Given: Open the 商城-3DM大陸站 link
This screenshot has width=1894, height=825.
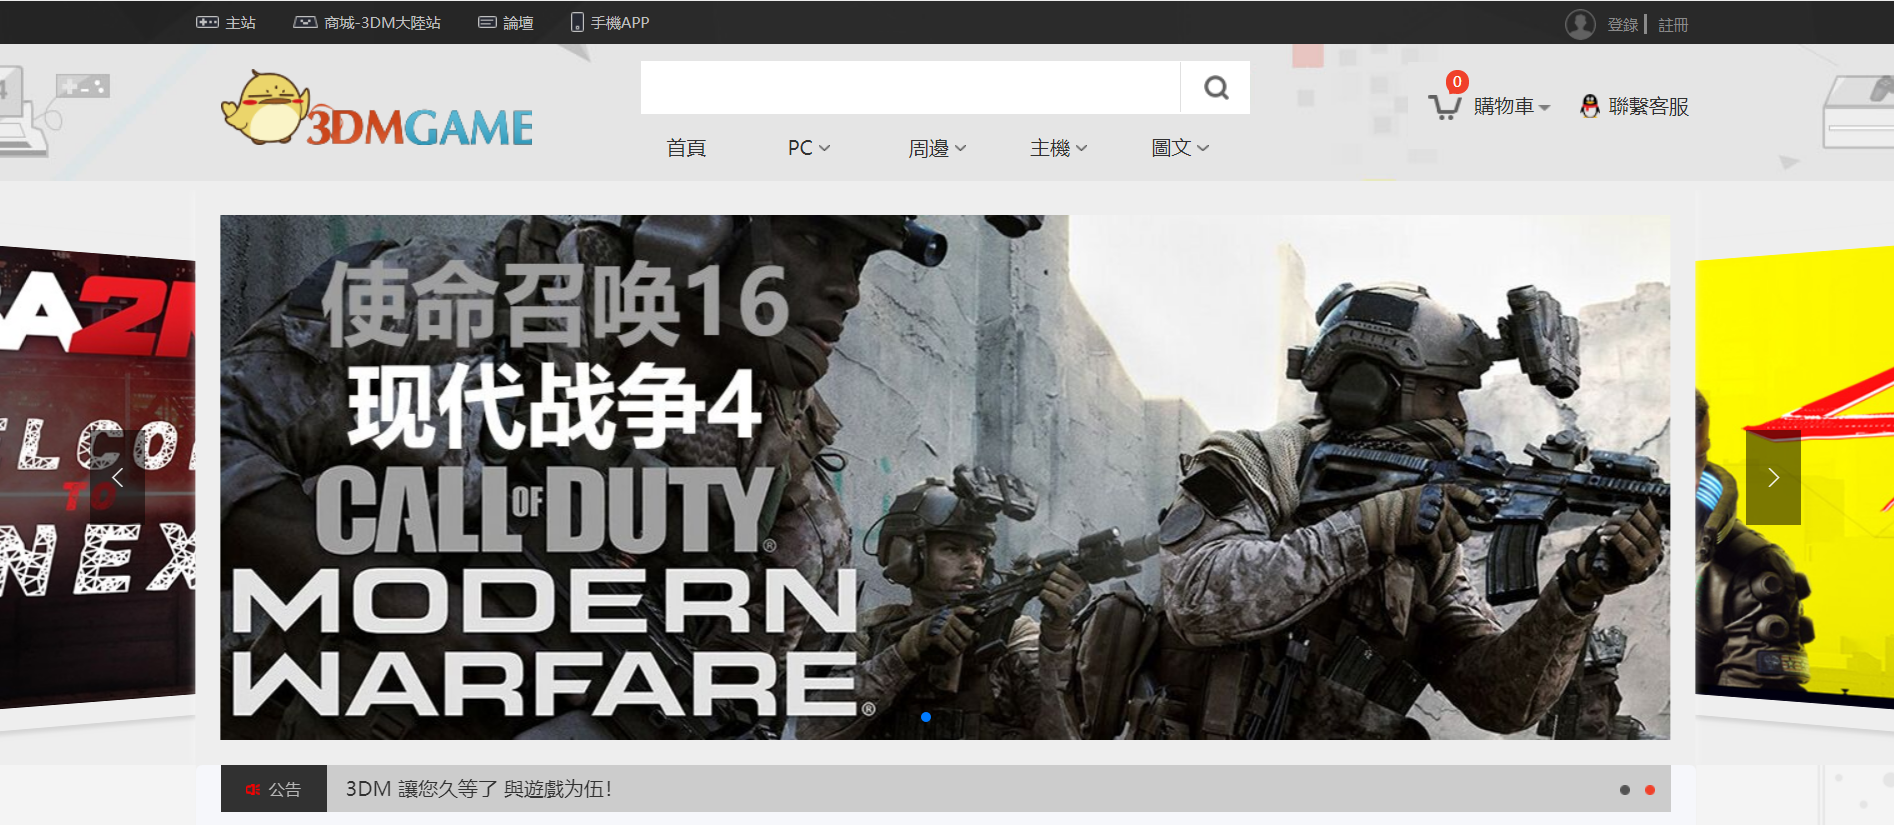Looking at the screenshot, I should tap(382, 22).
